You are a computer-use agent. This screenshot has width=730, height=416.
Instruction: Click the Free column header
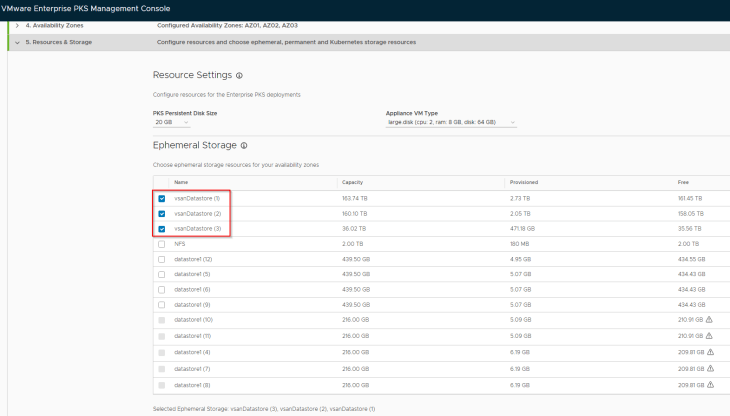click(682, 182)
